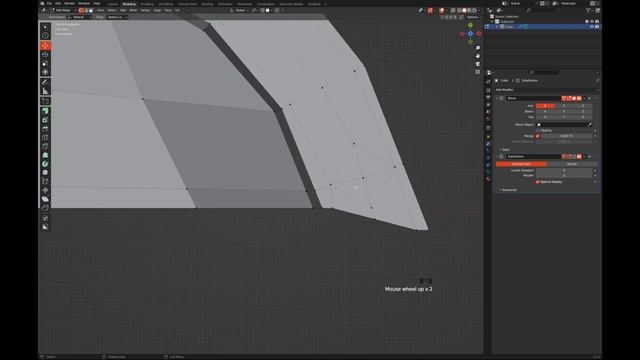The width and height of the screenshot is (640, 360).
Task: Hide the Collection with eye icon
Action: 591,21
